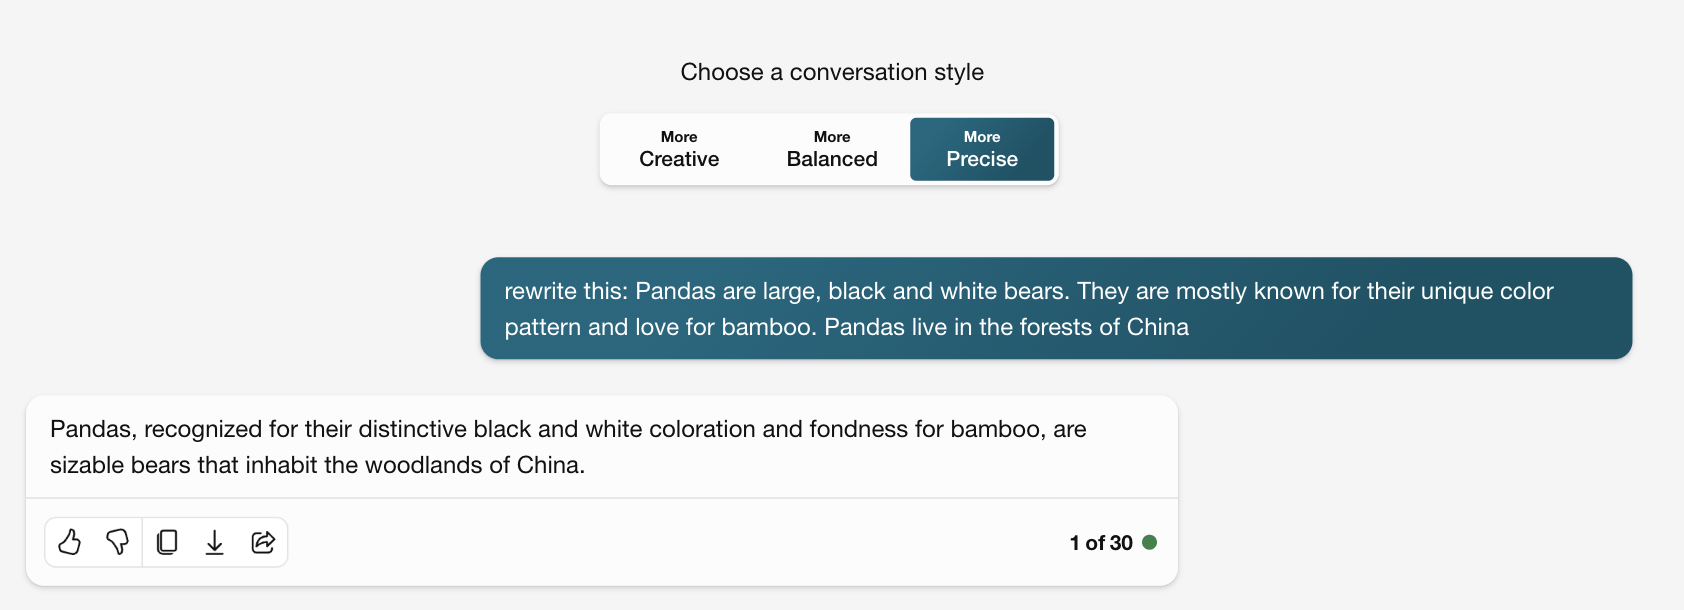Click the Export download arrow icon
The height and width of the screenshot is (610, 1684).
click(x=215, y=542)
